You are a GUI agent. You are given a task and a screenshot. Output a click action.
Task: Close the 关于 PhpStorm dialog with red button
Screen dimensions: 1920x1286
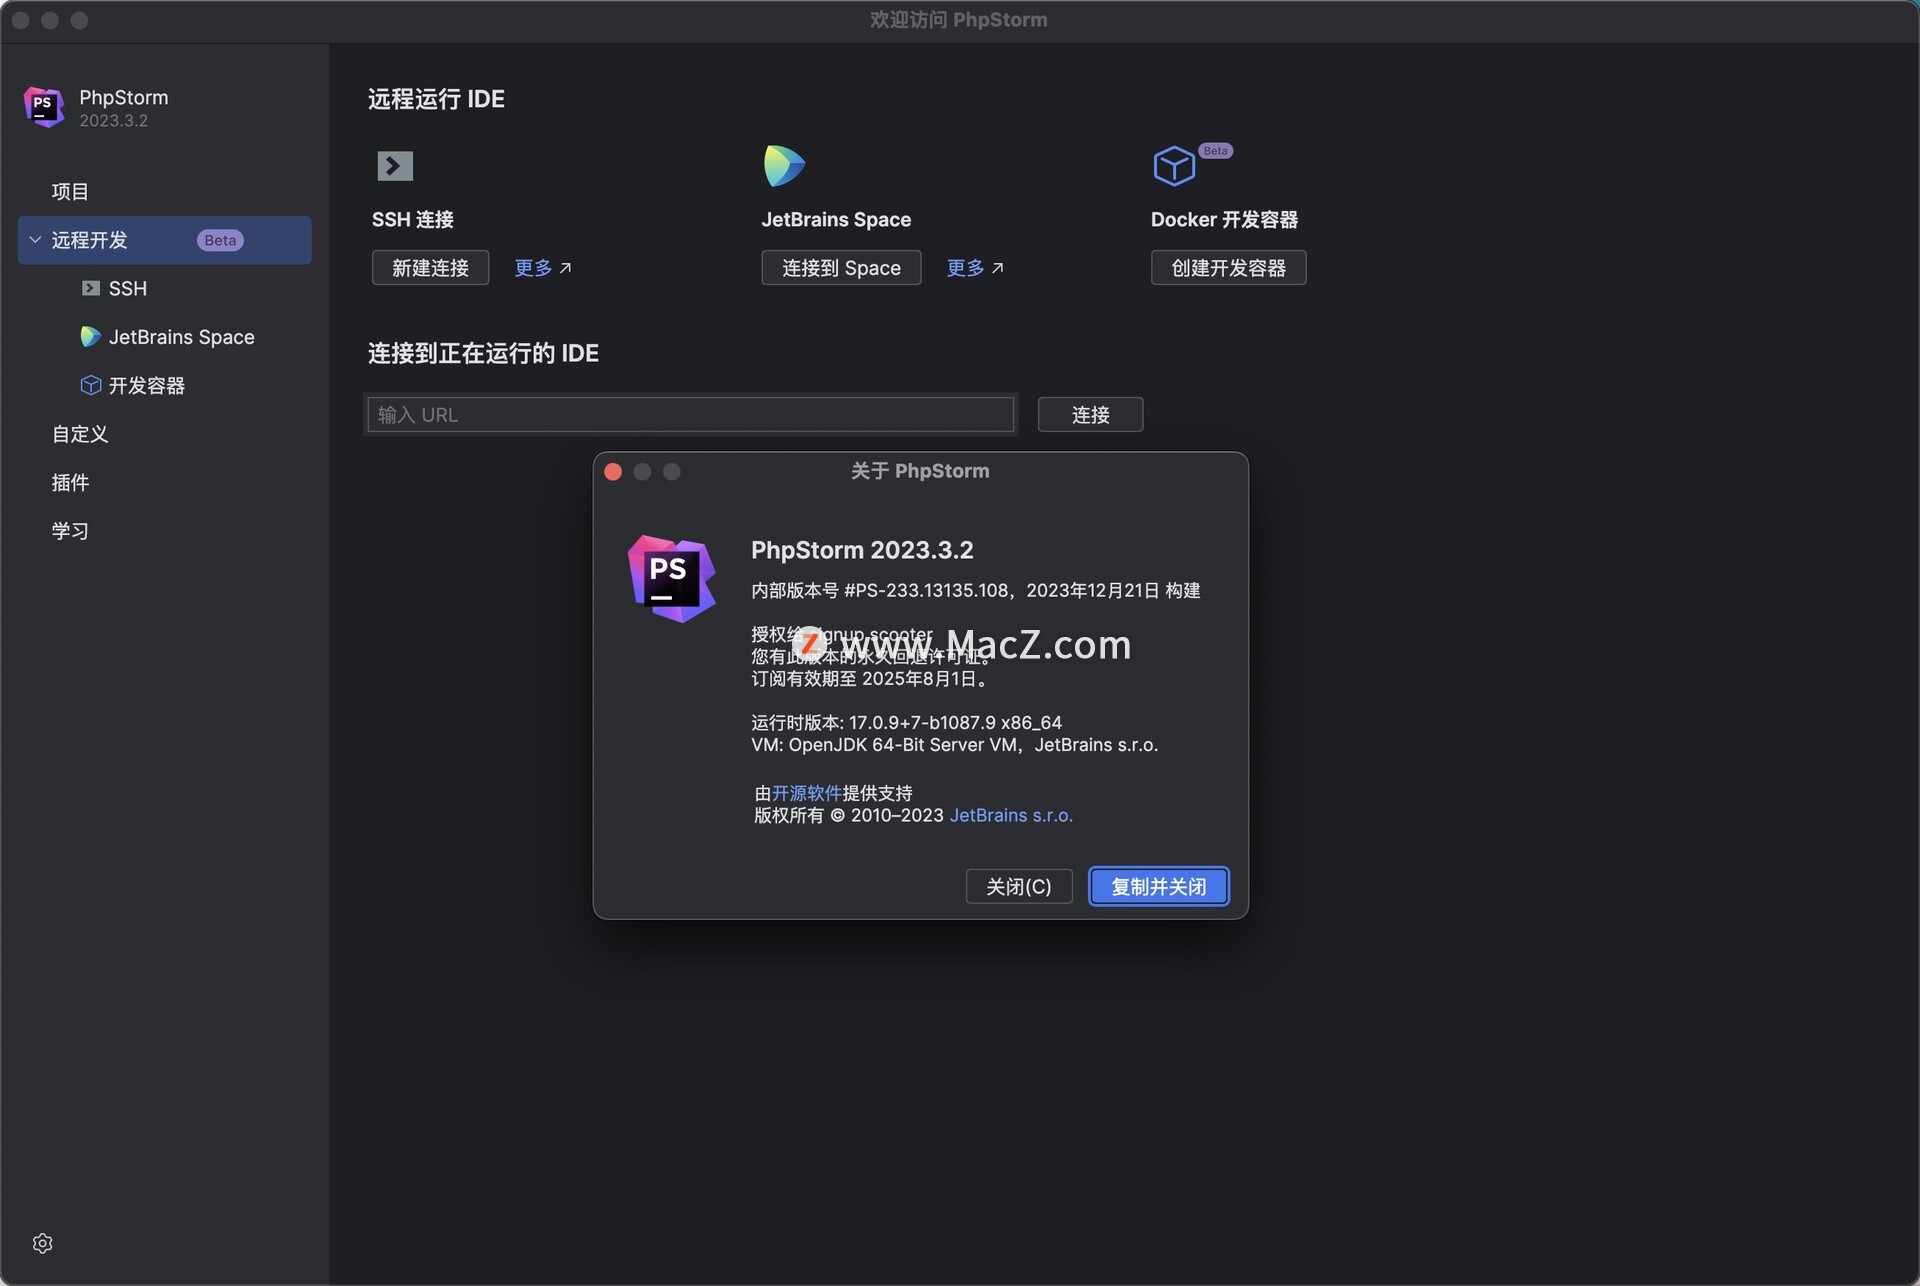point(613,471)
